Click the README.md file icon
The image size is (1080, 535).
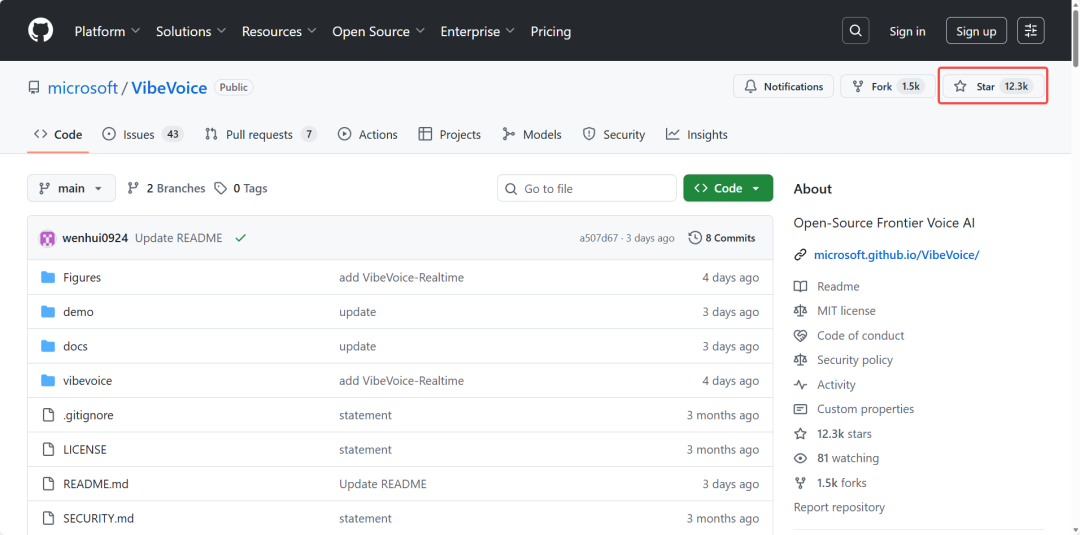point(48,484)
